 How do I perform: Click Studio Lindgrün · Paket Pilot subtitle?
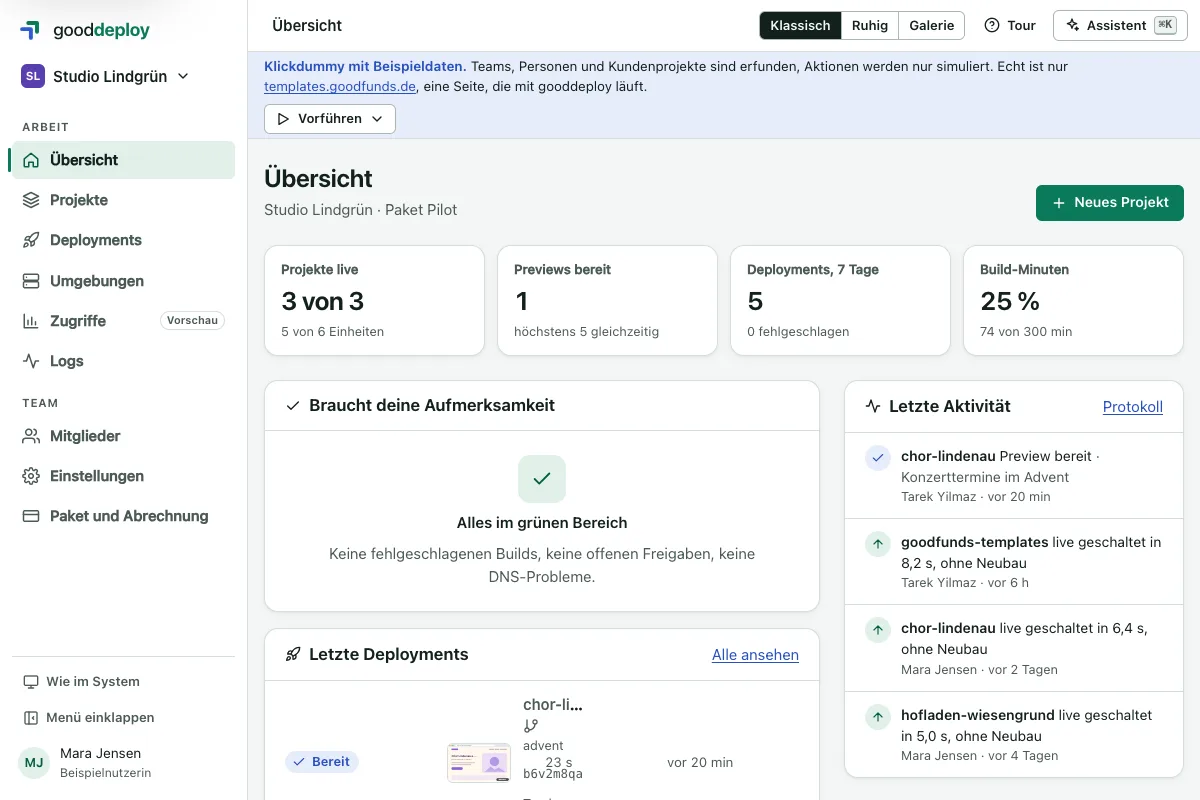[361, 210]
